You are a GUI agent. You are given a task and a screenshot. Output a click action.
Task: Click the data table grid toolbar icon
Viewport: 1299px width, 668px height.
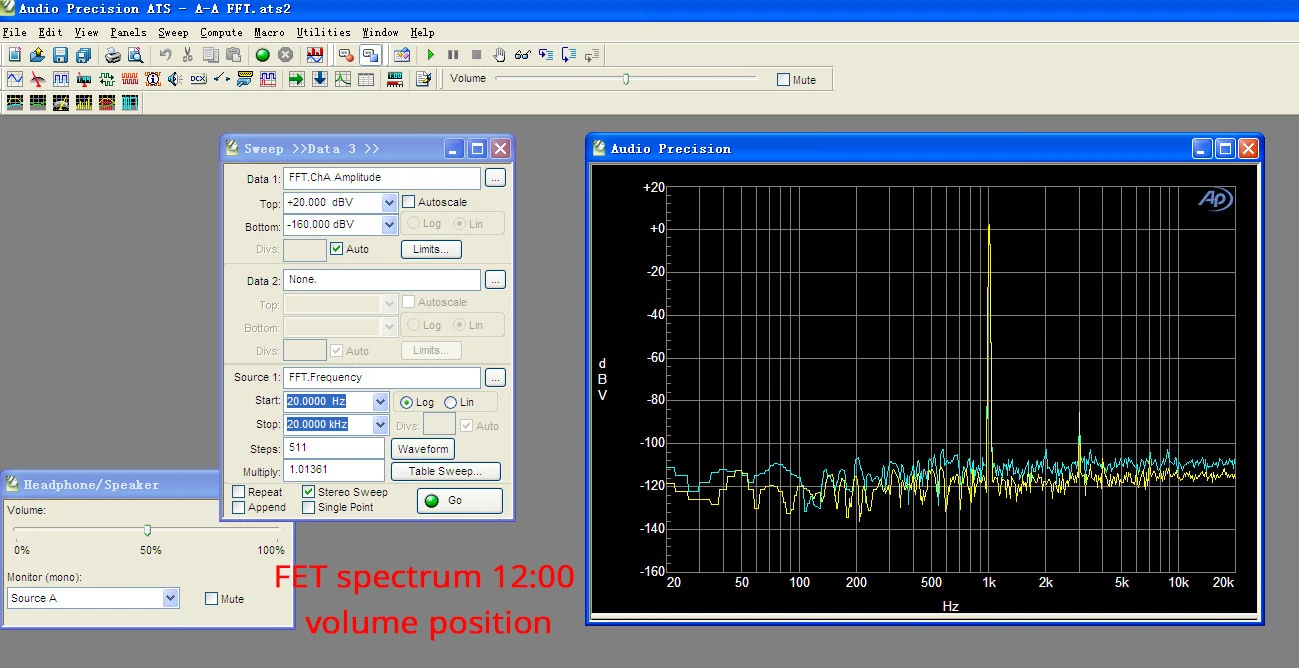pyautogui.click(x=366, y=79)
